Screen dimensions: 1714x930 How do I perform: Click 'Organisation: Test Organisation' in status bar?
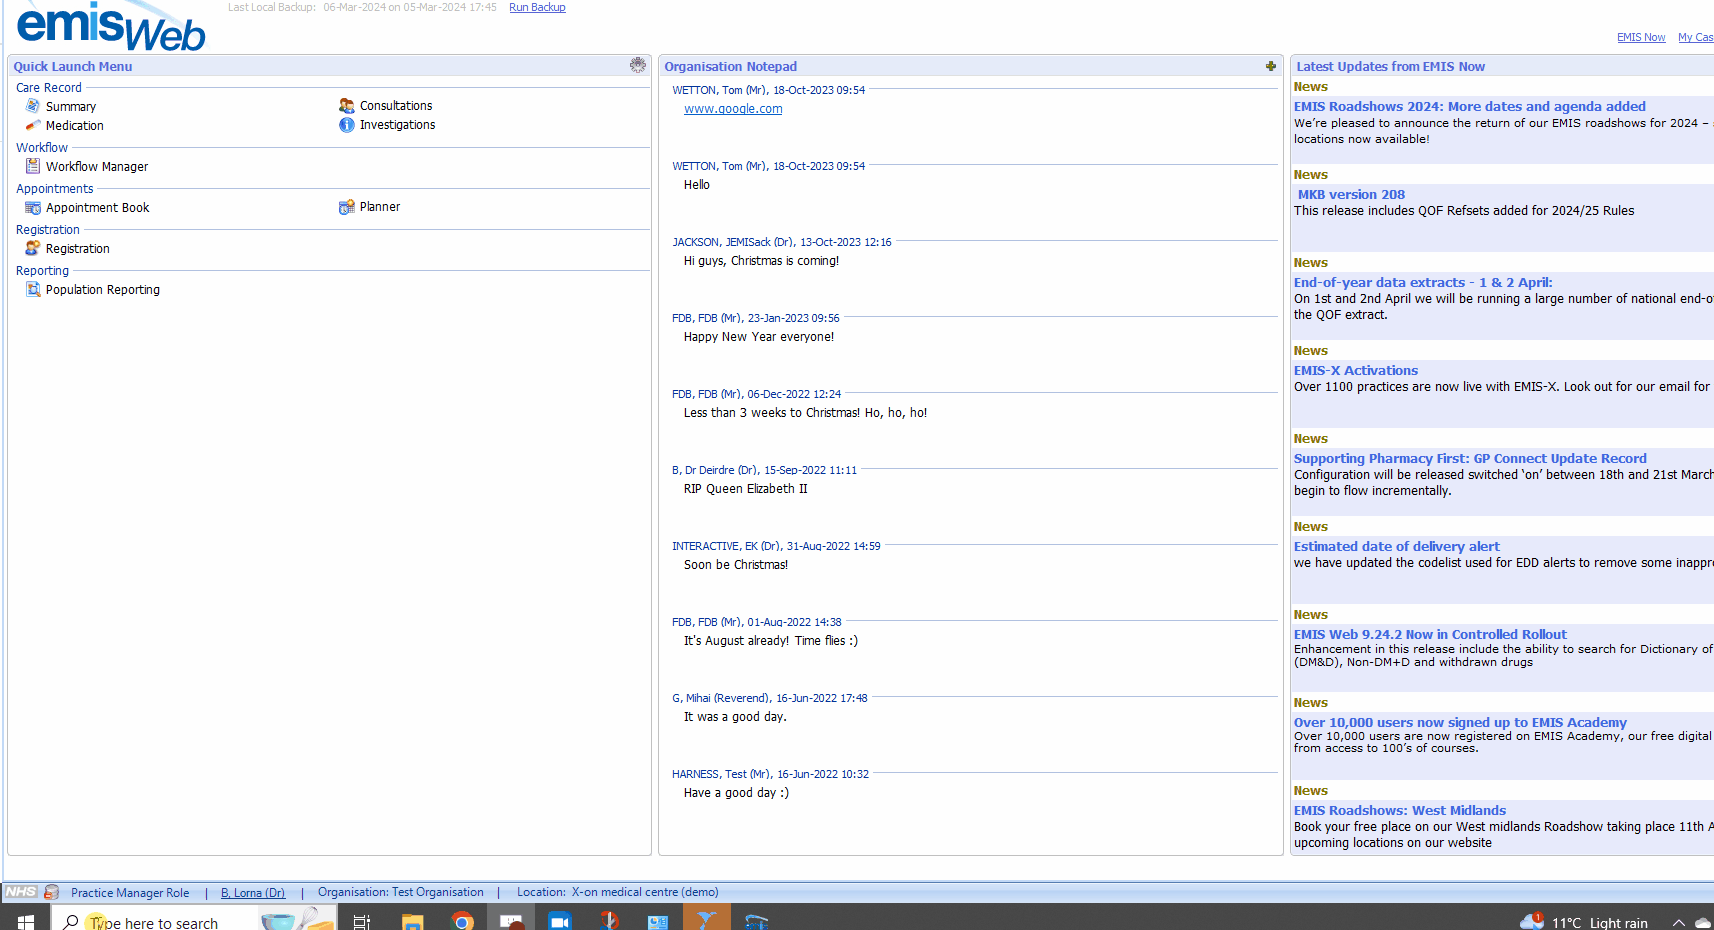pos(401,892)
